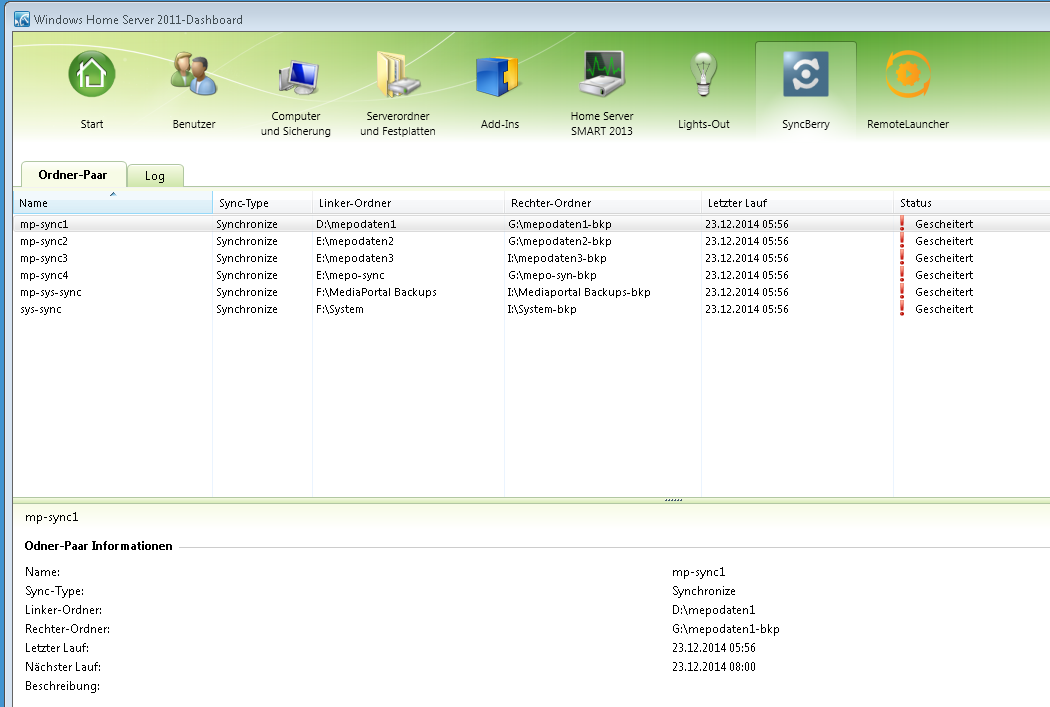Click the I:\Mediaportal Backups-bkp cell
Viewport: 1050px width, 707px height.
579,292
